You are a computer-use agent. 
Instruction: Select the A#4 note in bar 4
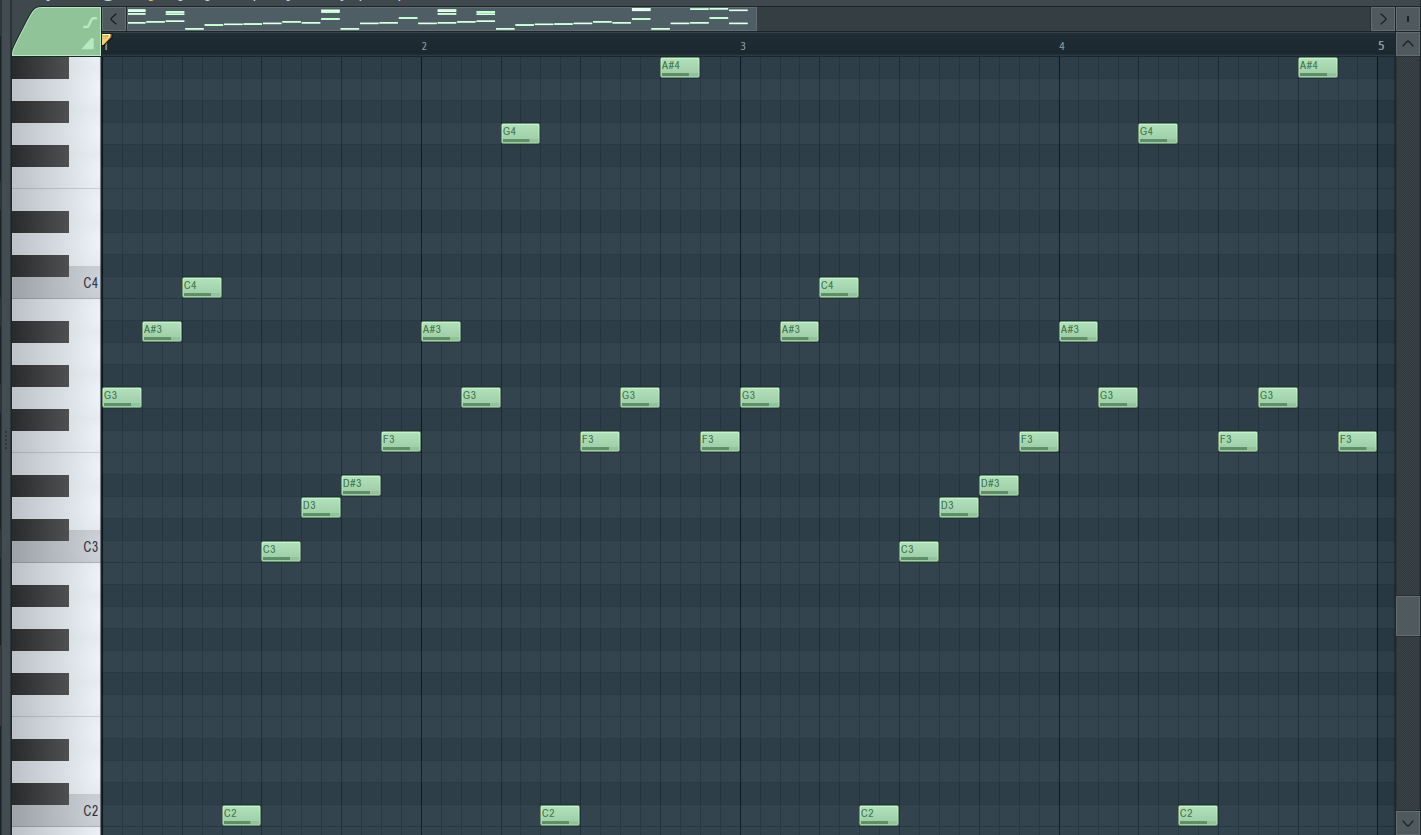[1318, 67]
